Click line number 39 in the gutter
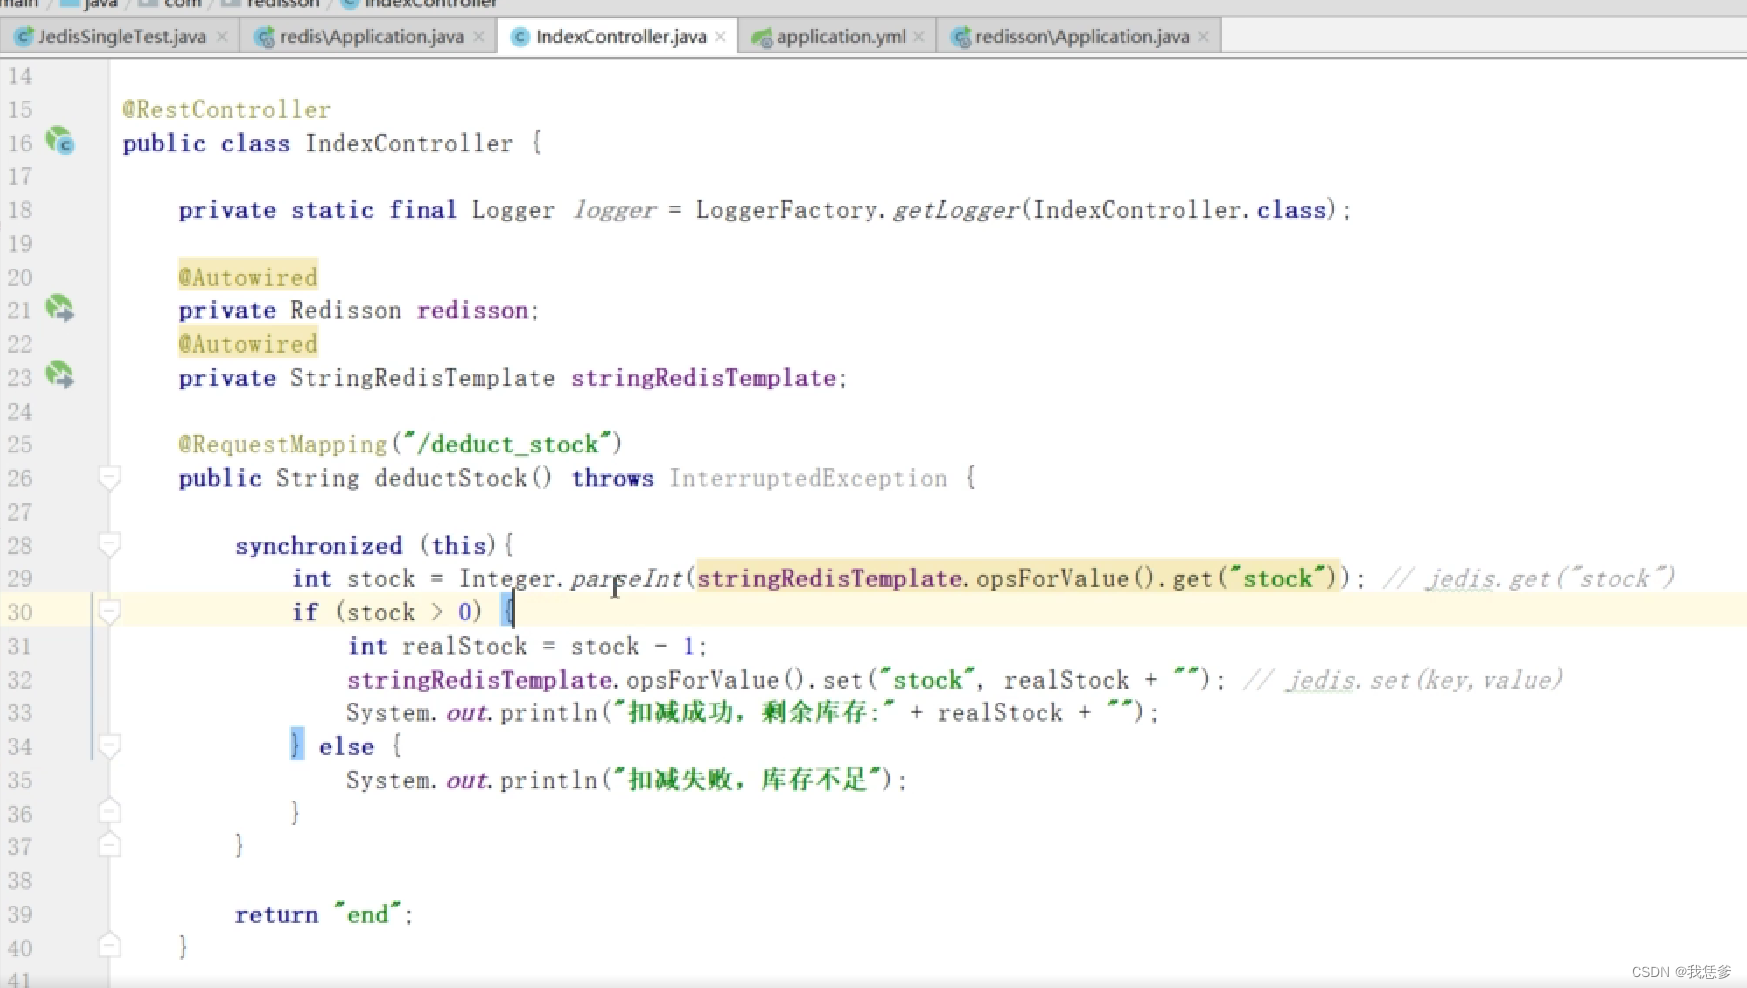 [20, 914]
